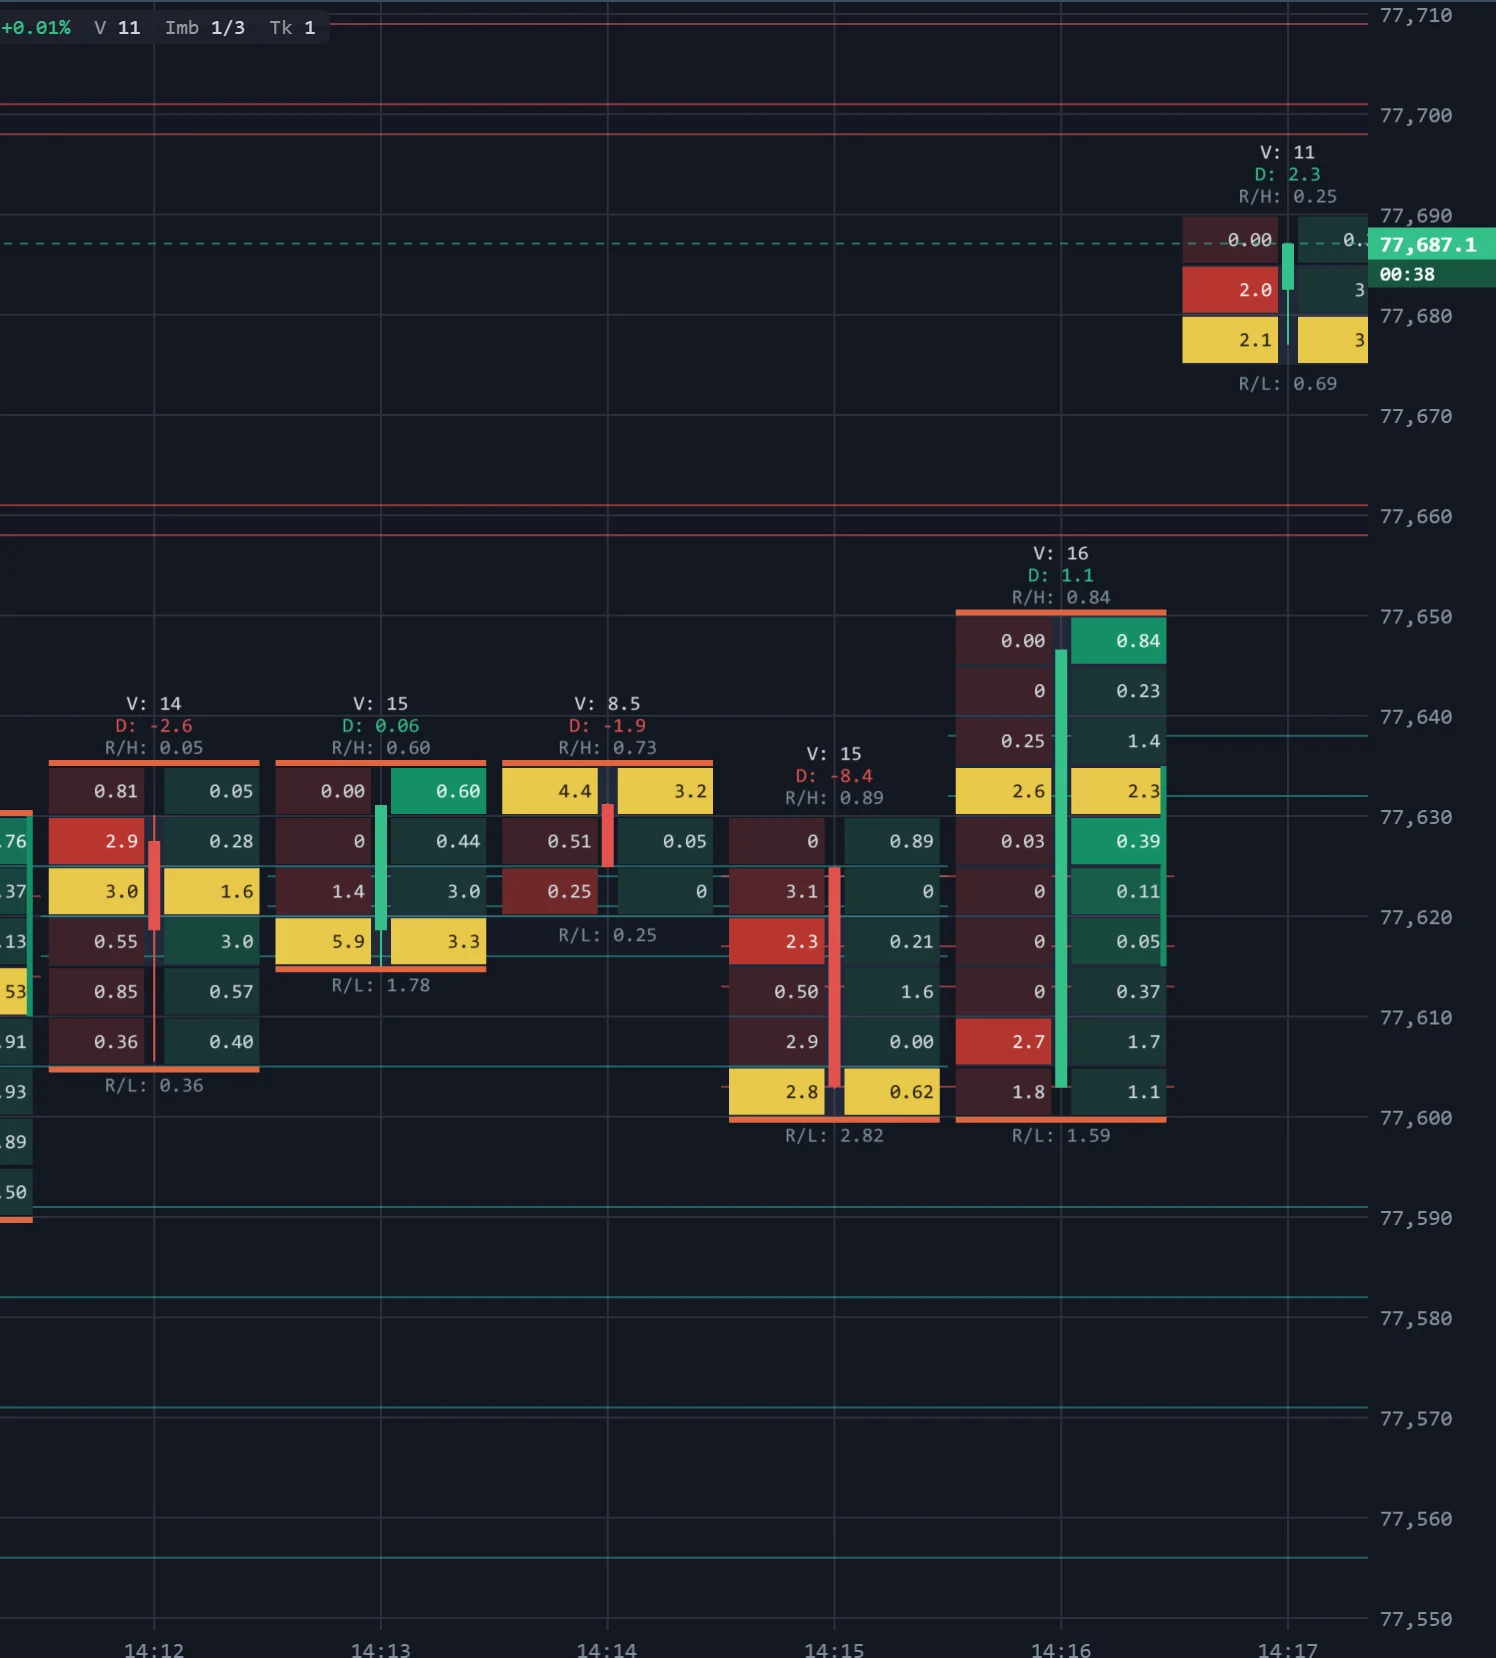Viewport: 1496px width, 1658px height.
Task: Click the yellow 2.8 footprint cell
Action: pos(777,1091)
